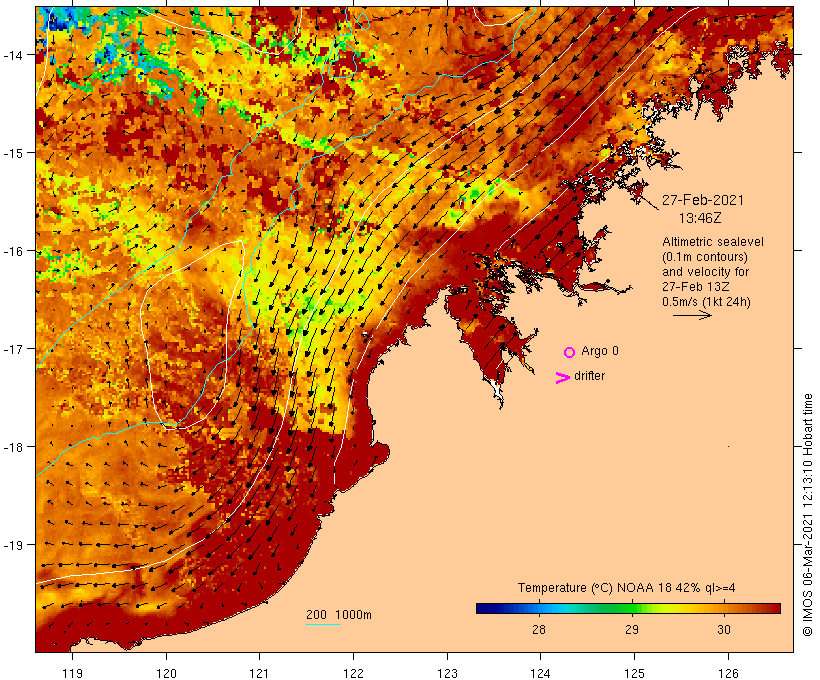Click the -17 latitude axis label
Screen dimensions: 820x680
[x=12, y=349]
